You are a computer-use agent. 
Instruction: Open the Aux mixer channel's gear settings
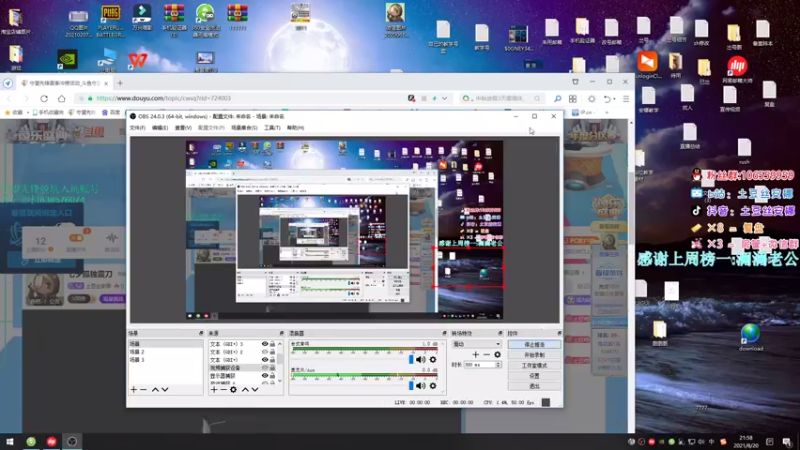point(433,386)
